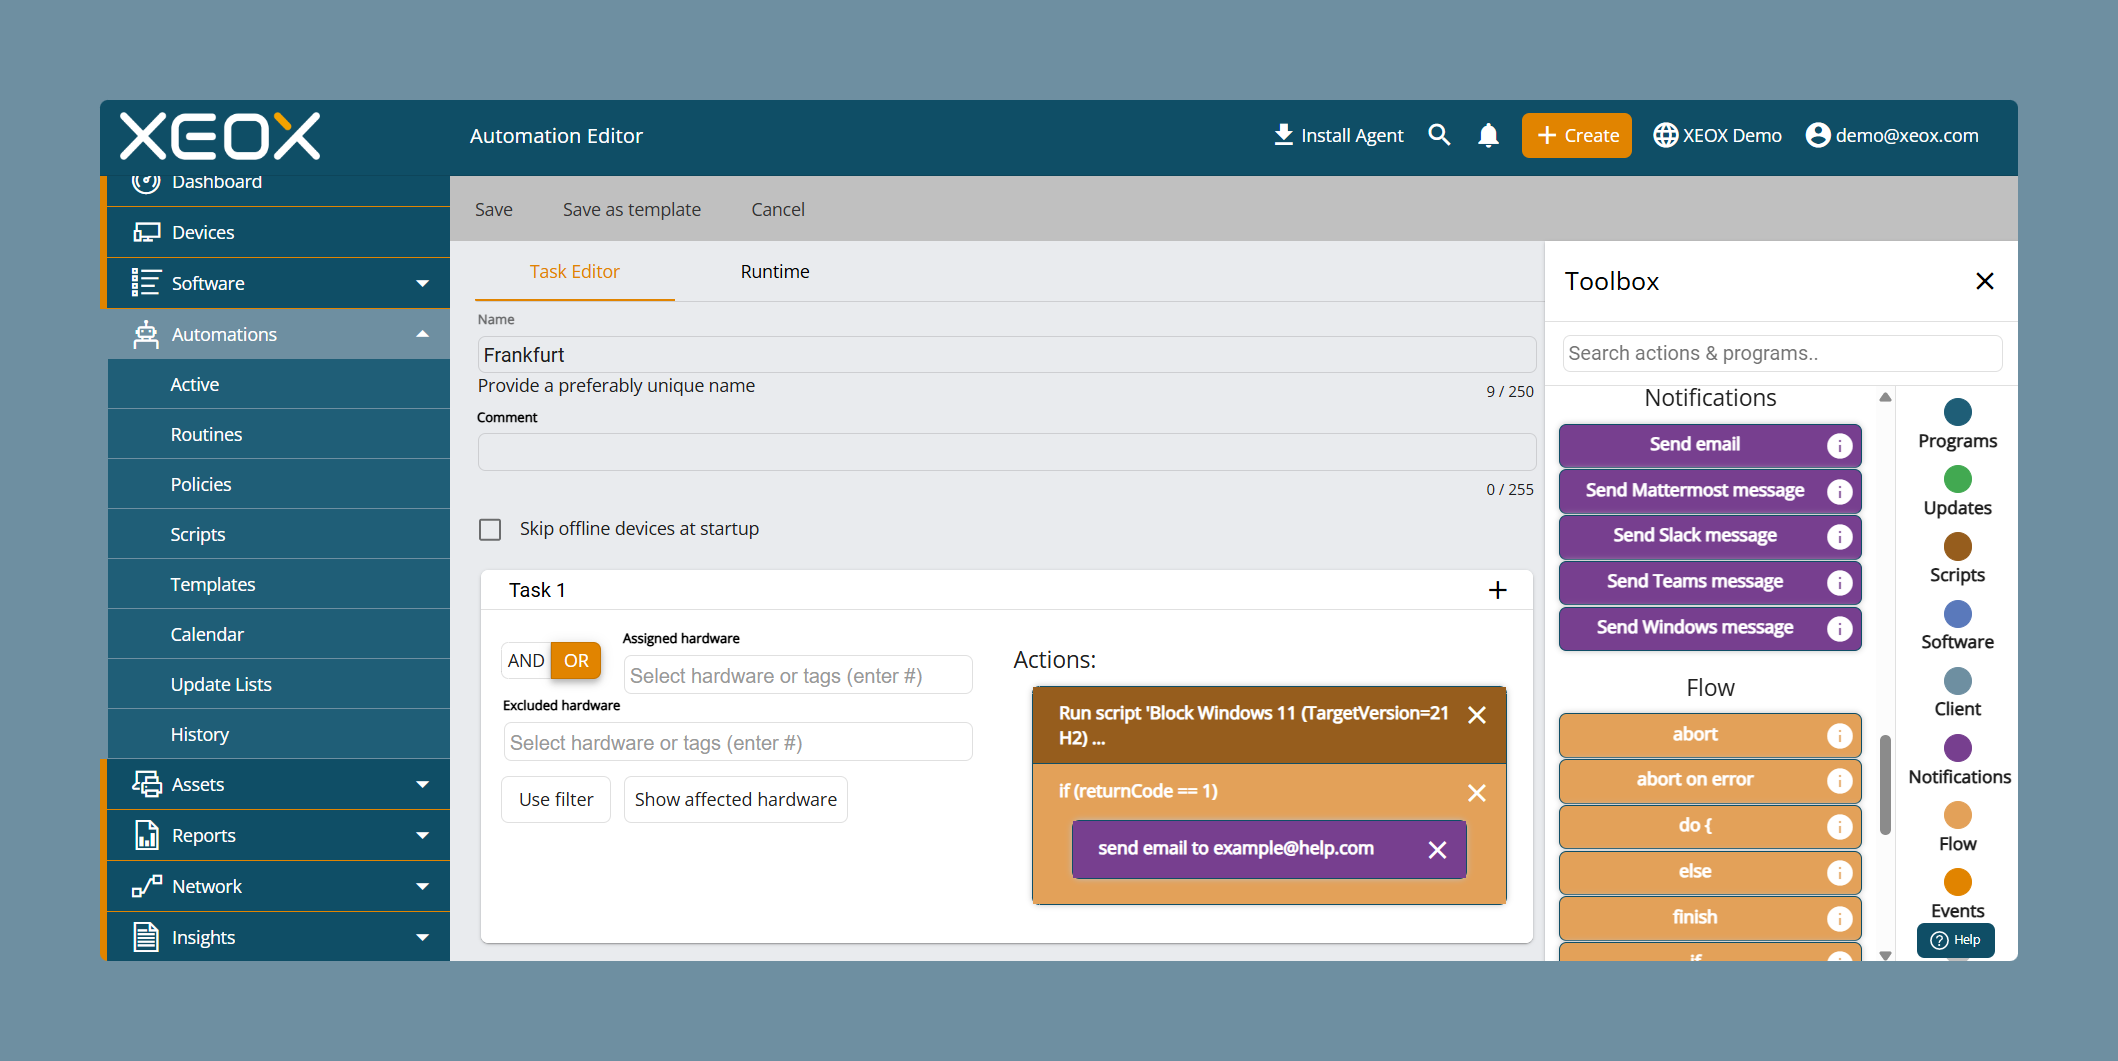
Task: Click the Assigned hardware input field
Action: click(x=798, y=675)
